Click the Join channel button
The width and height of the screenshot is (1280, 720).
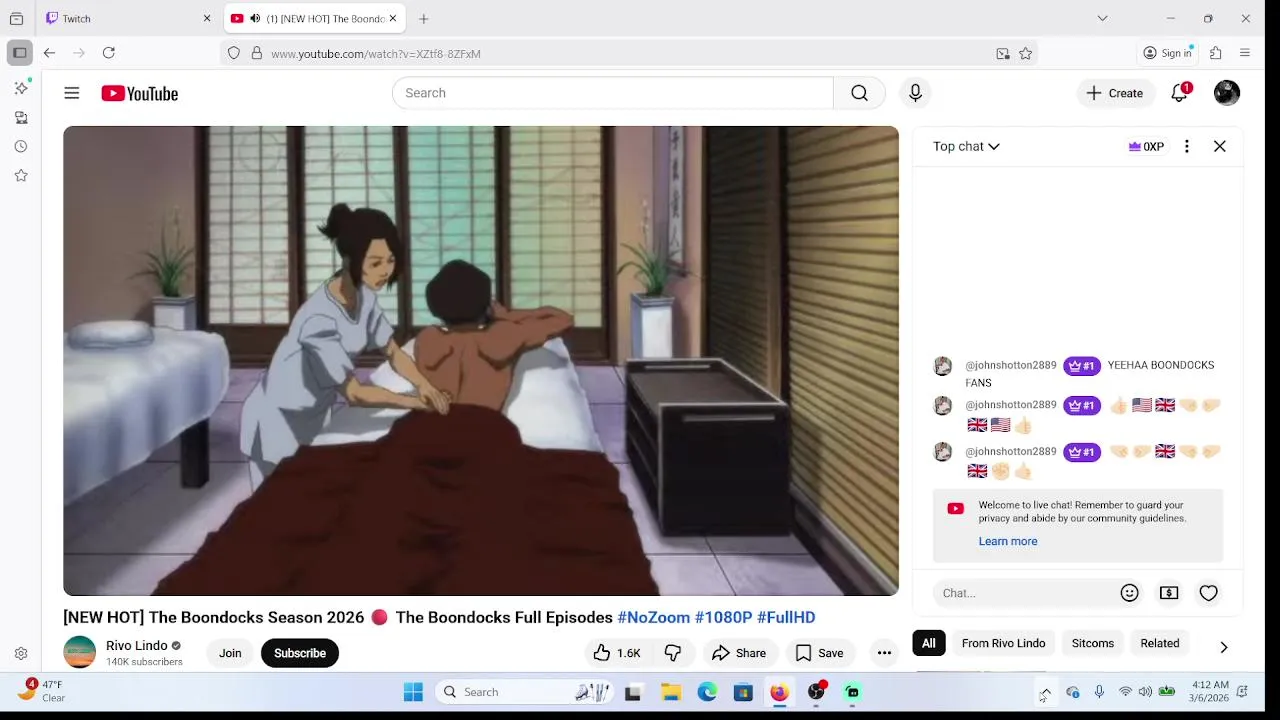230,653
